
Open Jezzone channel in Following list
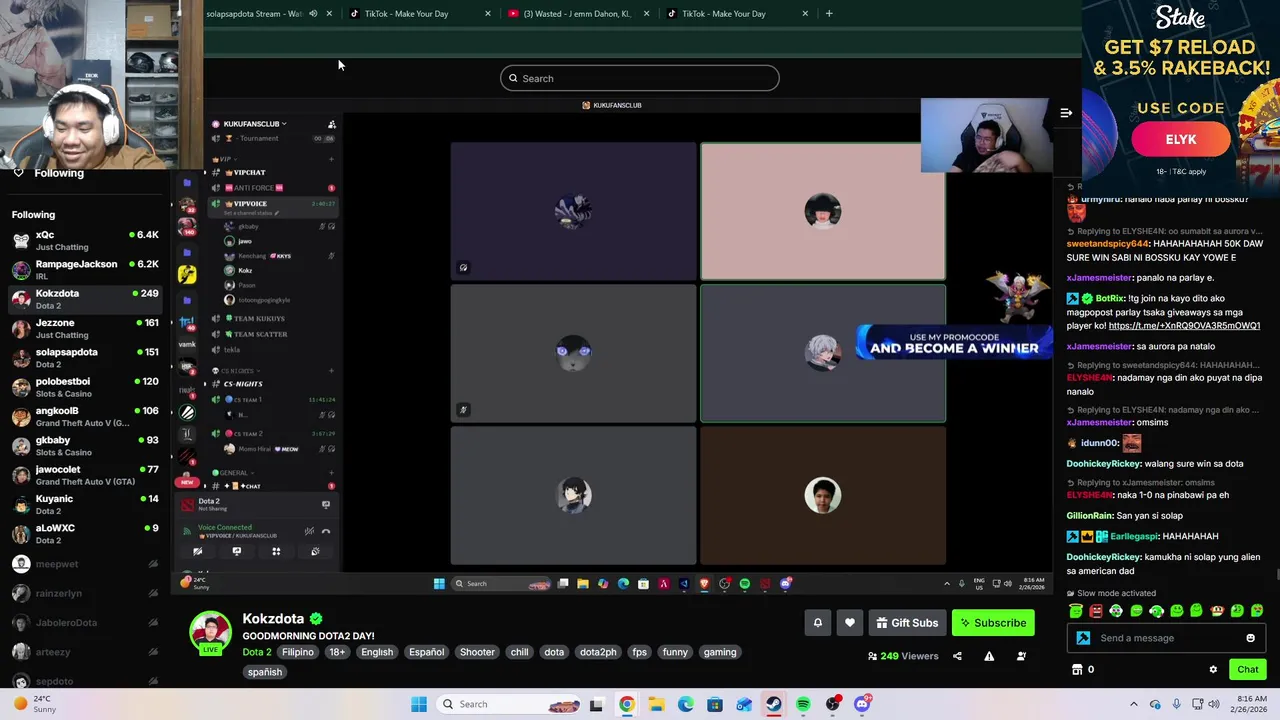[84, 328]
